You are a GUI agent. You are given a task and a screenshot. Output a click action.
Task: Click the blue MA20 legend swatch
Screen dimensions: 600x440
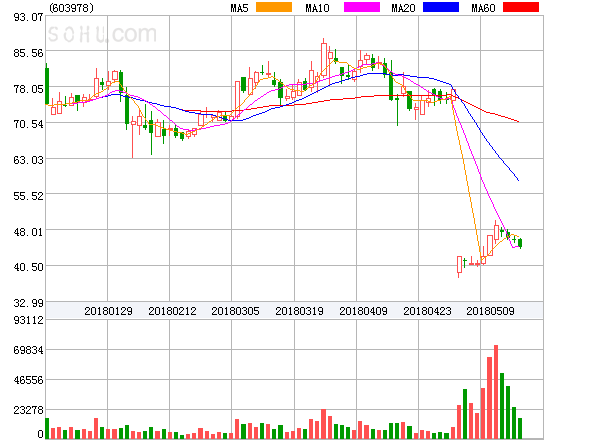(x=441, y=7)
